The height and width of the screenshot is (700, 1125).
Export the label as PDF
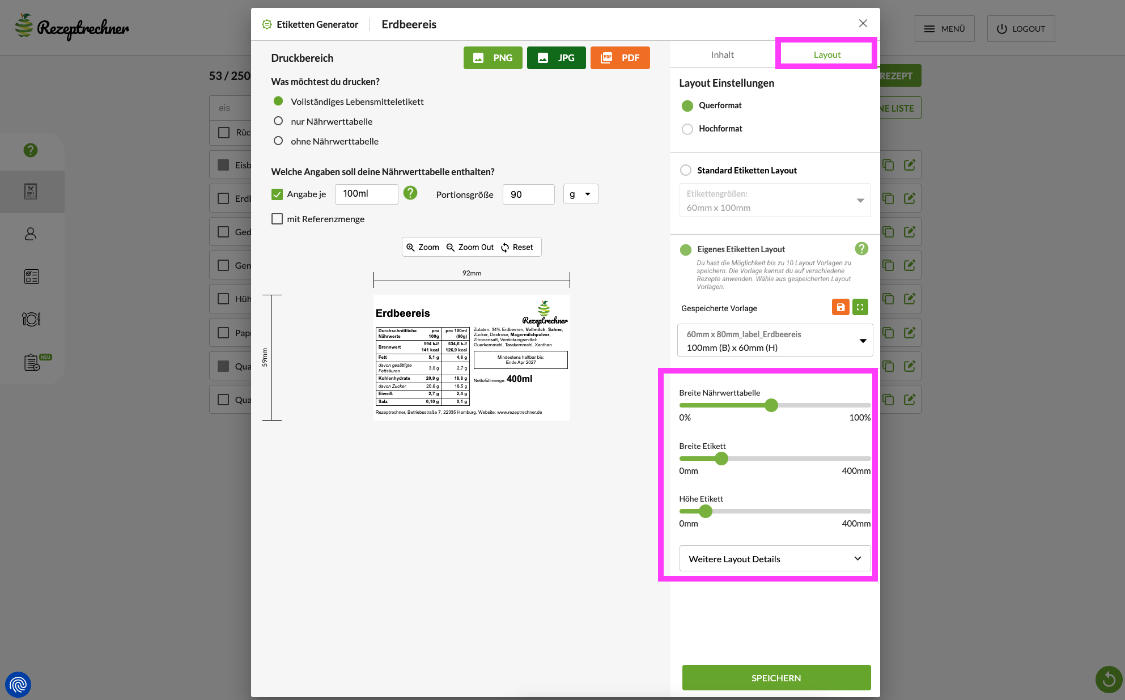(620, 58)
